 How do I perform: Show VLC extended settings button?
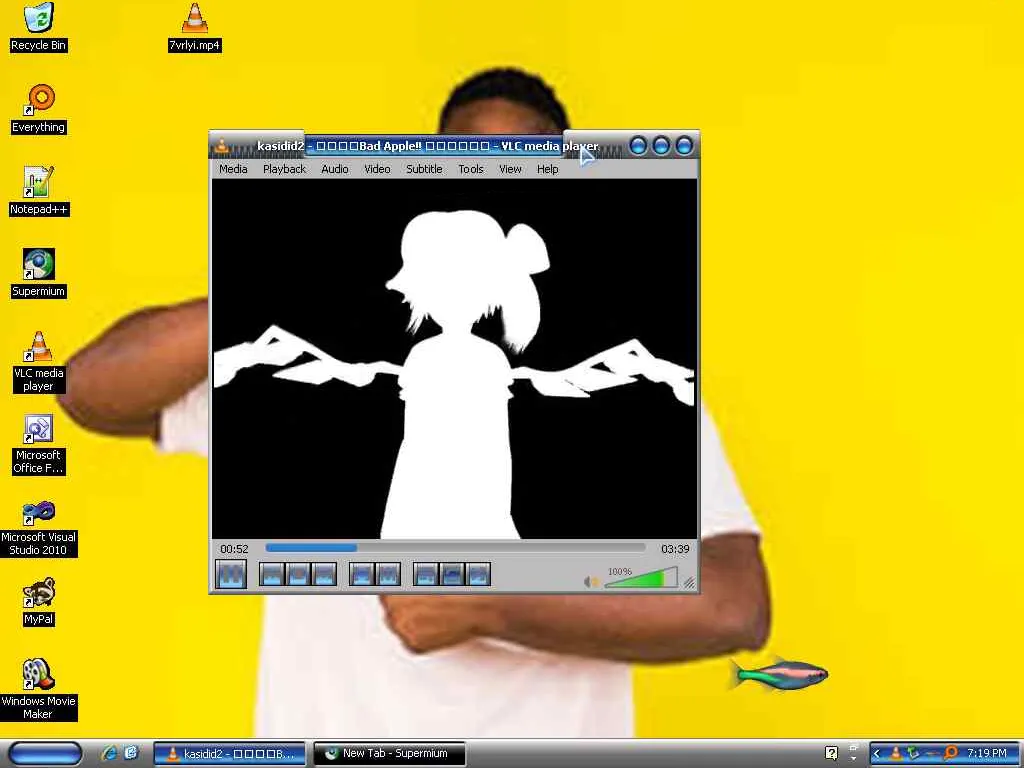[x=387, y=574]
